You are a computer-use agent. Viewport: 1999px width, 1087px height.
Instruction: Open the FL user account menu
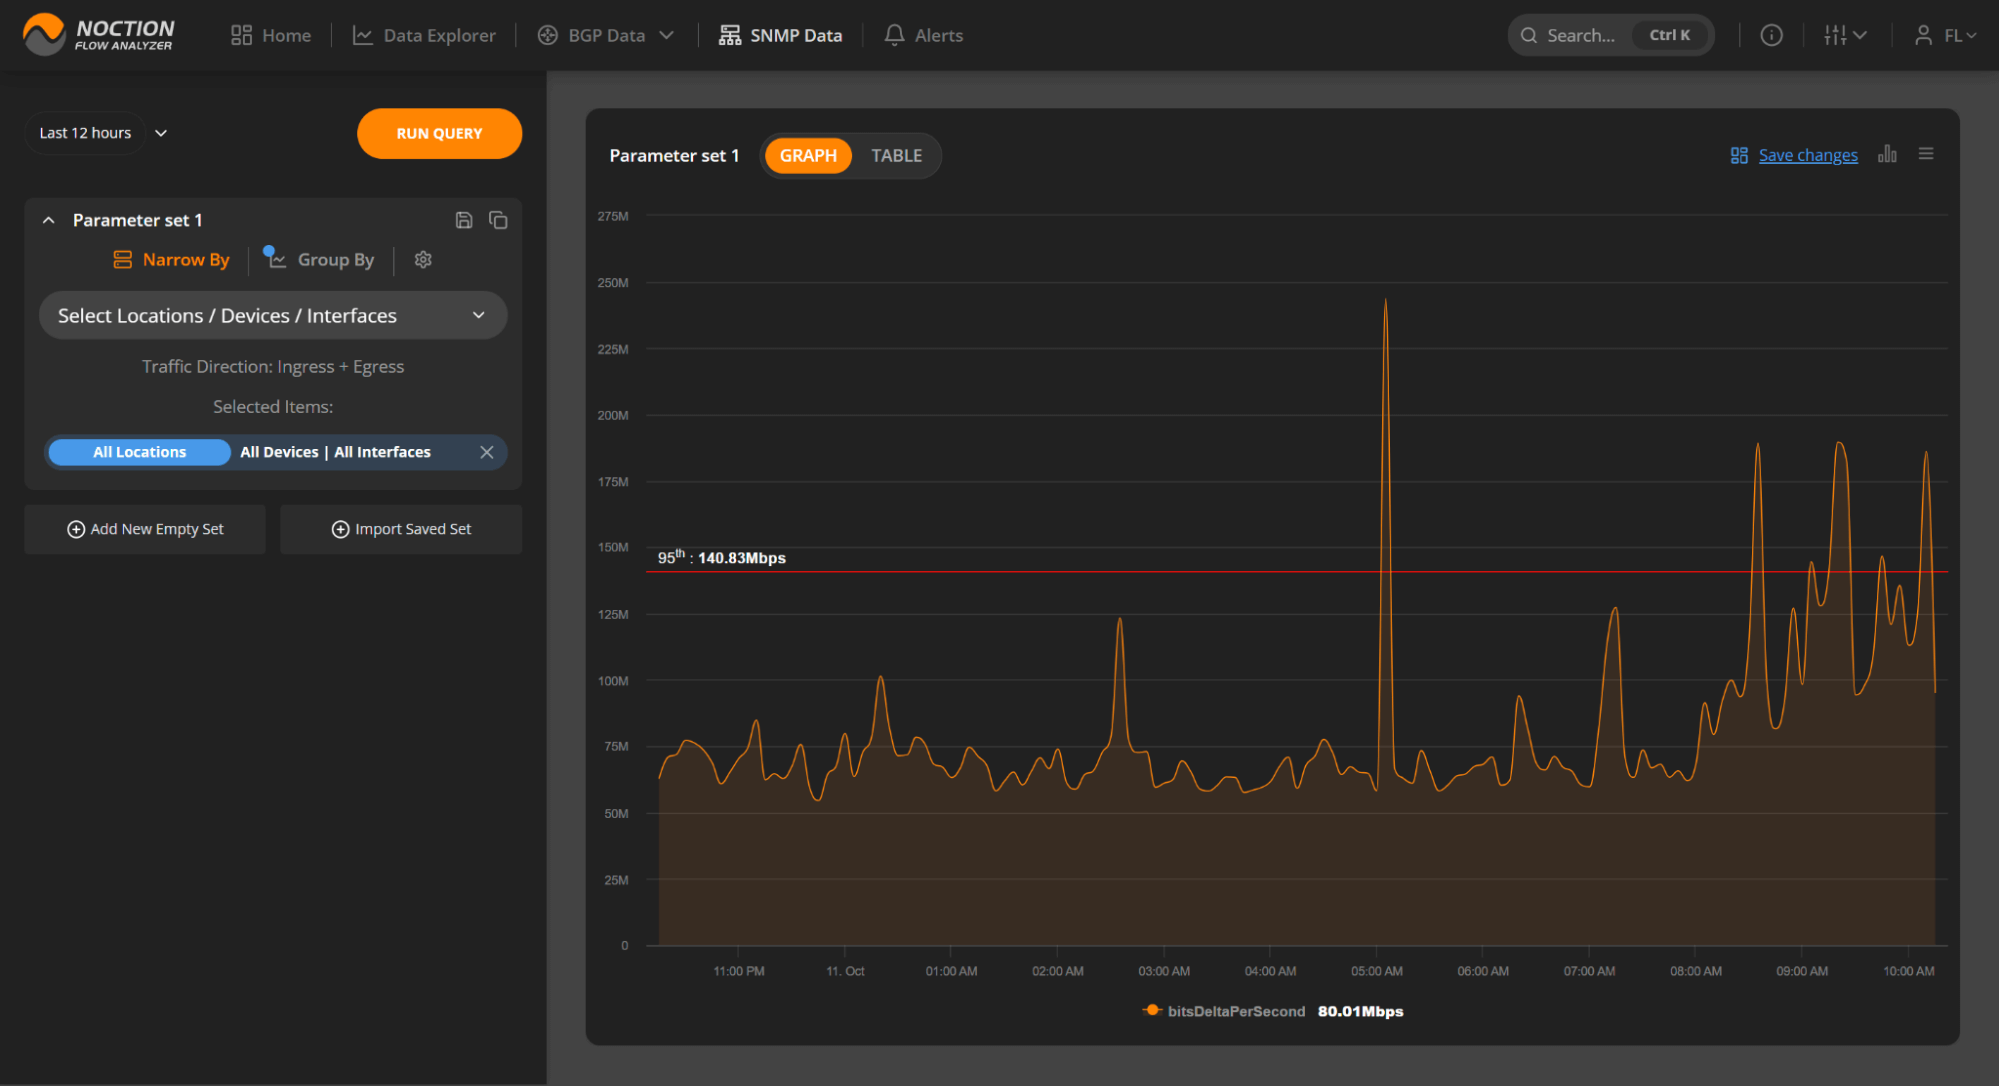click(1945, 35)
